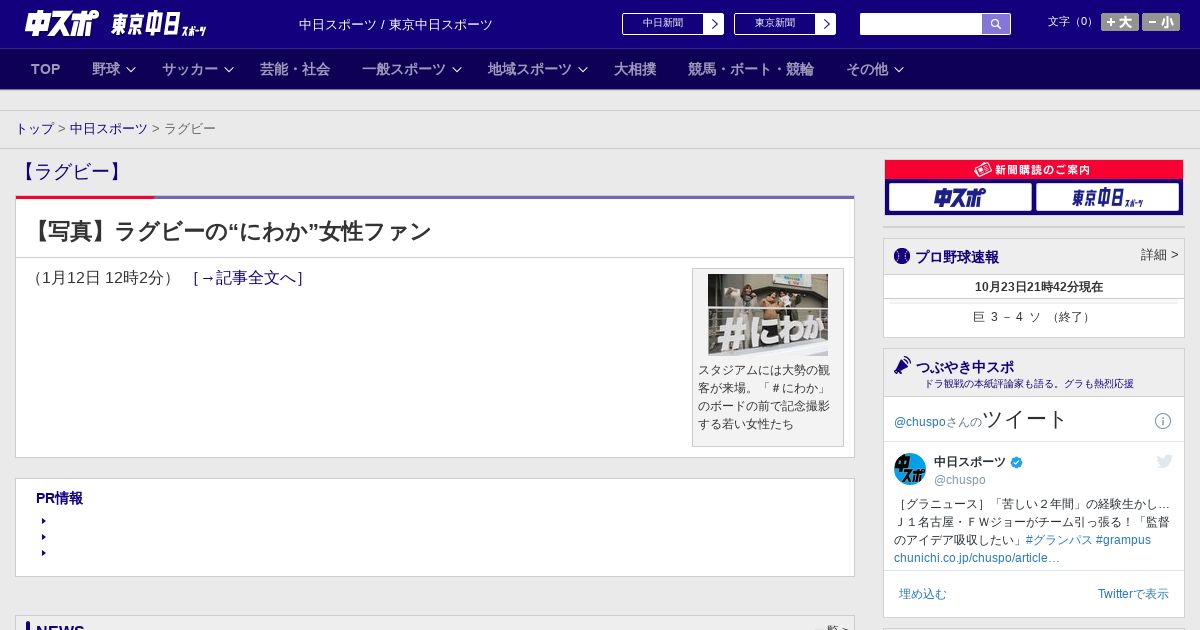Open the 一般スポーツ navigation menu
Image resolution: width=1200 pixels, height=630 pixels.
pyautogui.click(x=404, y=69)
